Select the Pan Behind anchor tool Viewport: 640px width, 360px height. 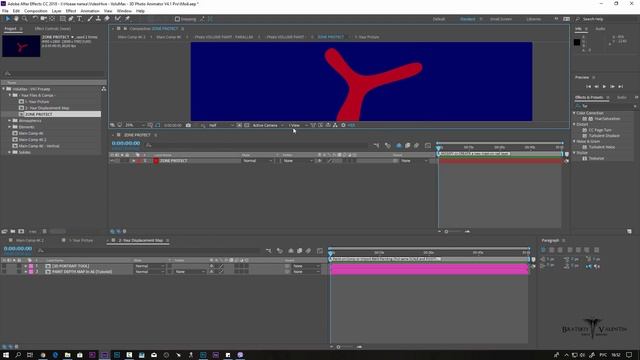tap(52, 19)
